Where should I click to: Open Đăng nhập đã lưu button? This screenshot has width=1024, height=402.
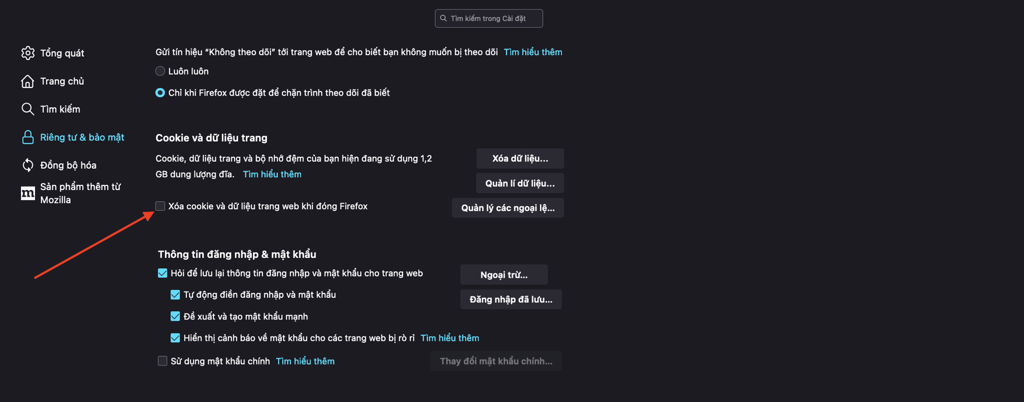coord(511,300)
